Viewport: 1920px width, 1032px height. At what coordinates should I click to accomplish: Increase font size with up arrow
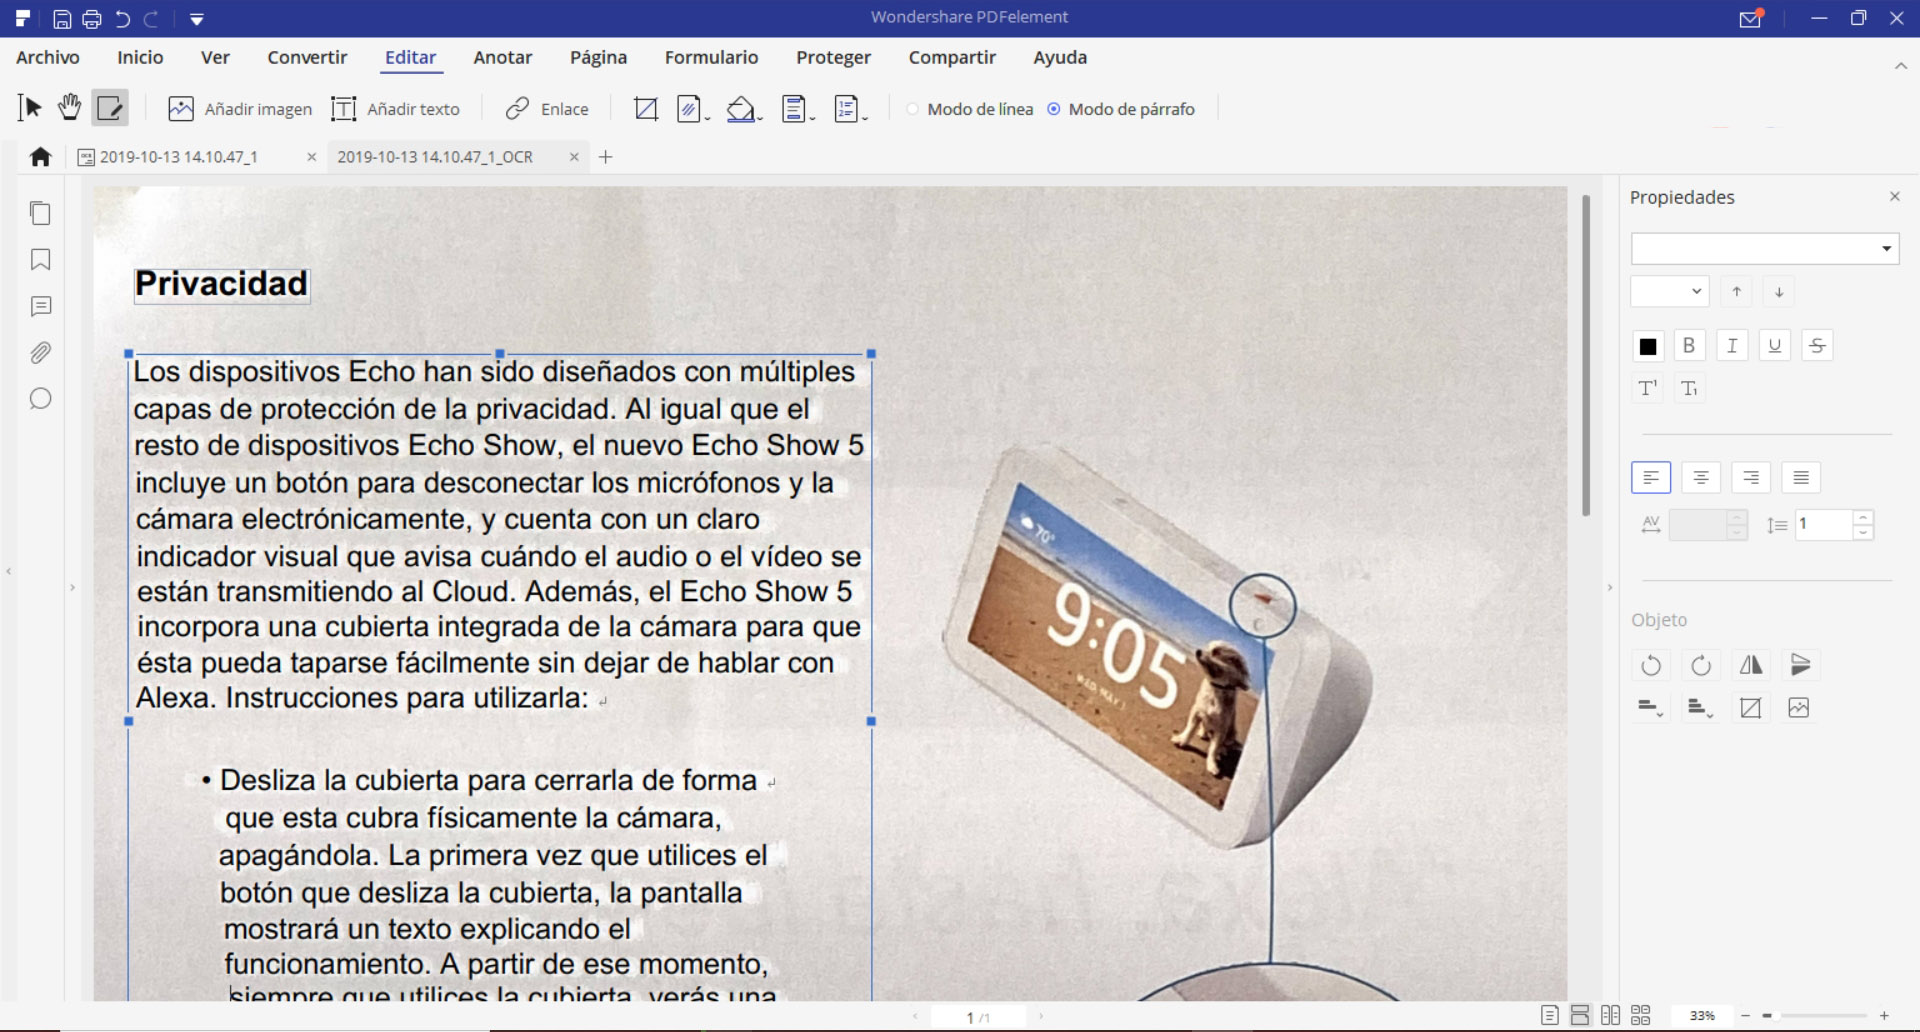[1737, 292]
